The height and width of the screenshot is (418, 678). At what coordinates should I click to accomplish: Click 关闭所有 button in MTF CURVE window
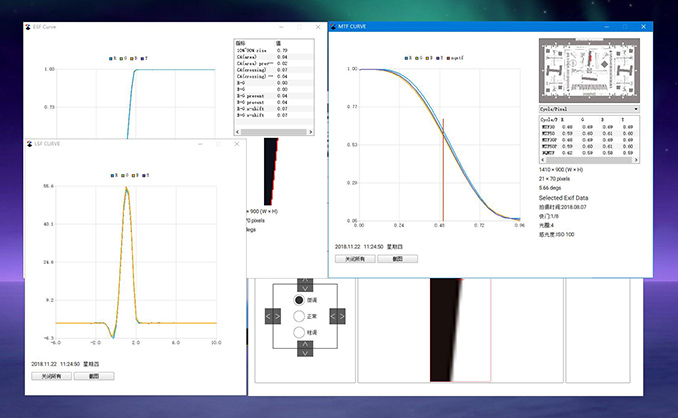click(353, 258)
